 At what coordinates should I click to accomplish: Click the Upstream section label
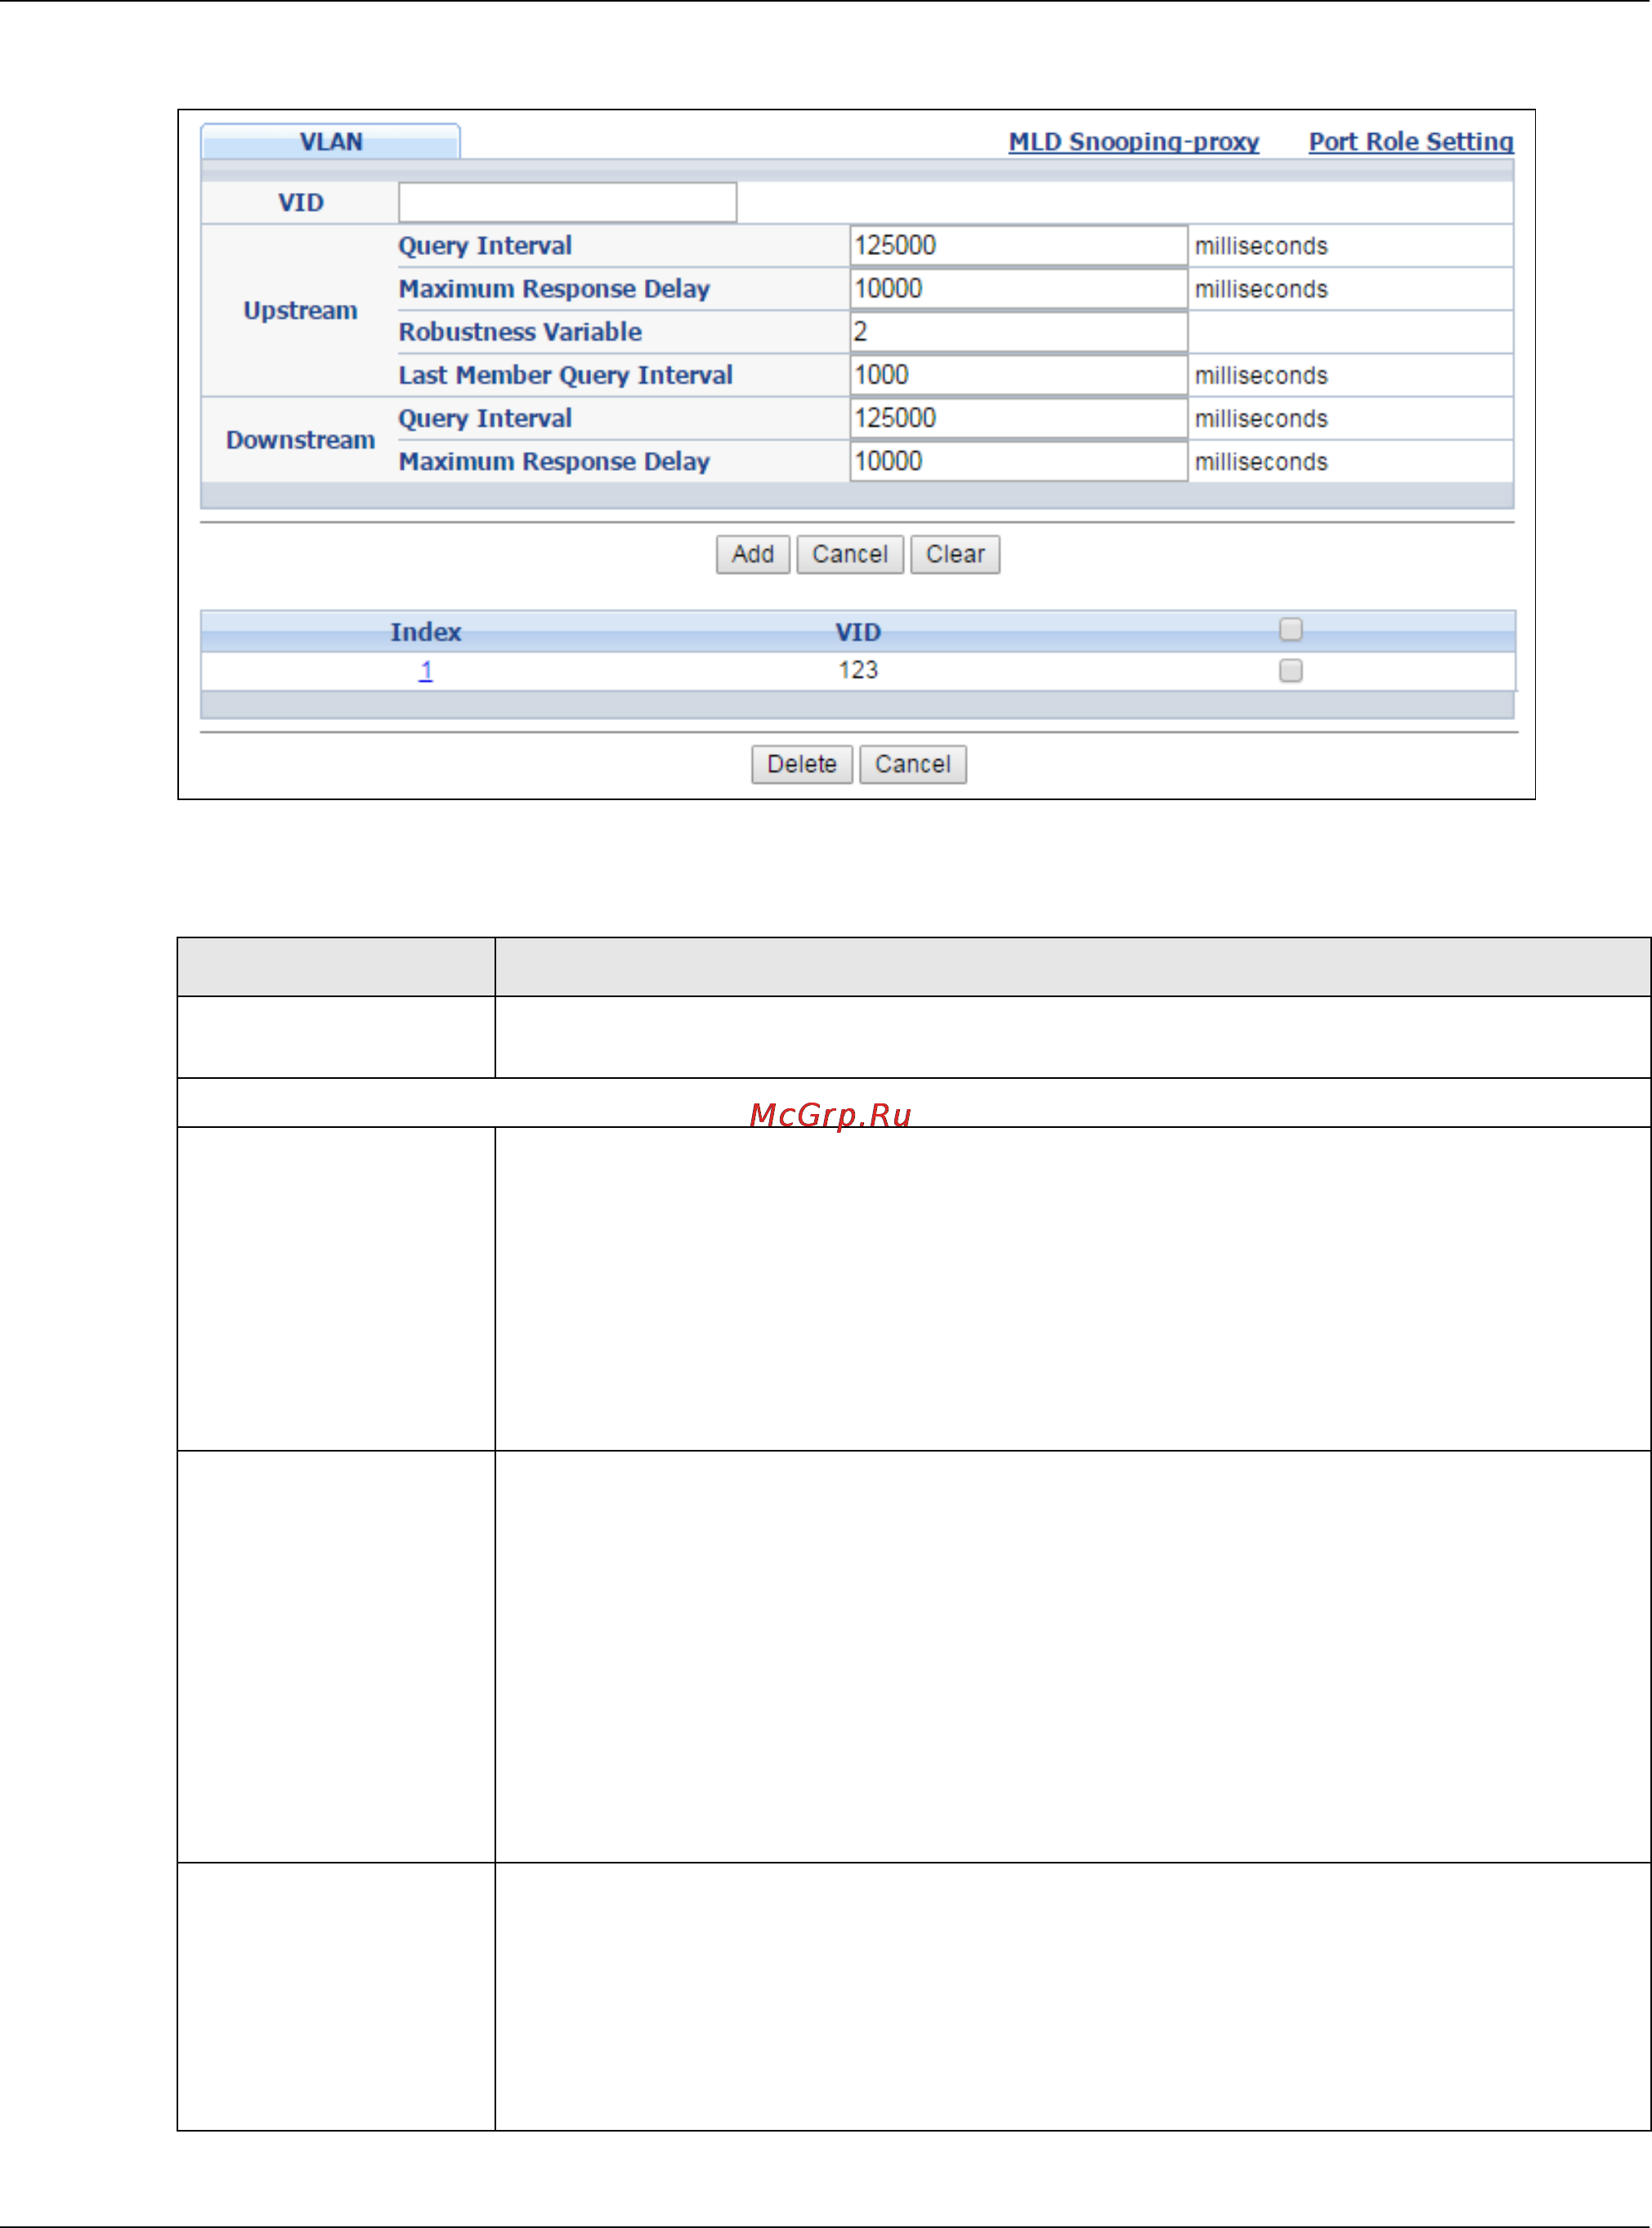(x=300, y=310)
